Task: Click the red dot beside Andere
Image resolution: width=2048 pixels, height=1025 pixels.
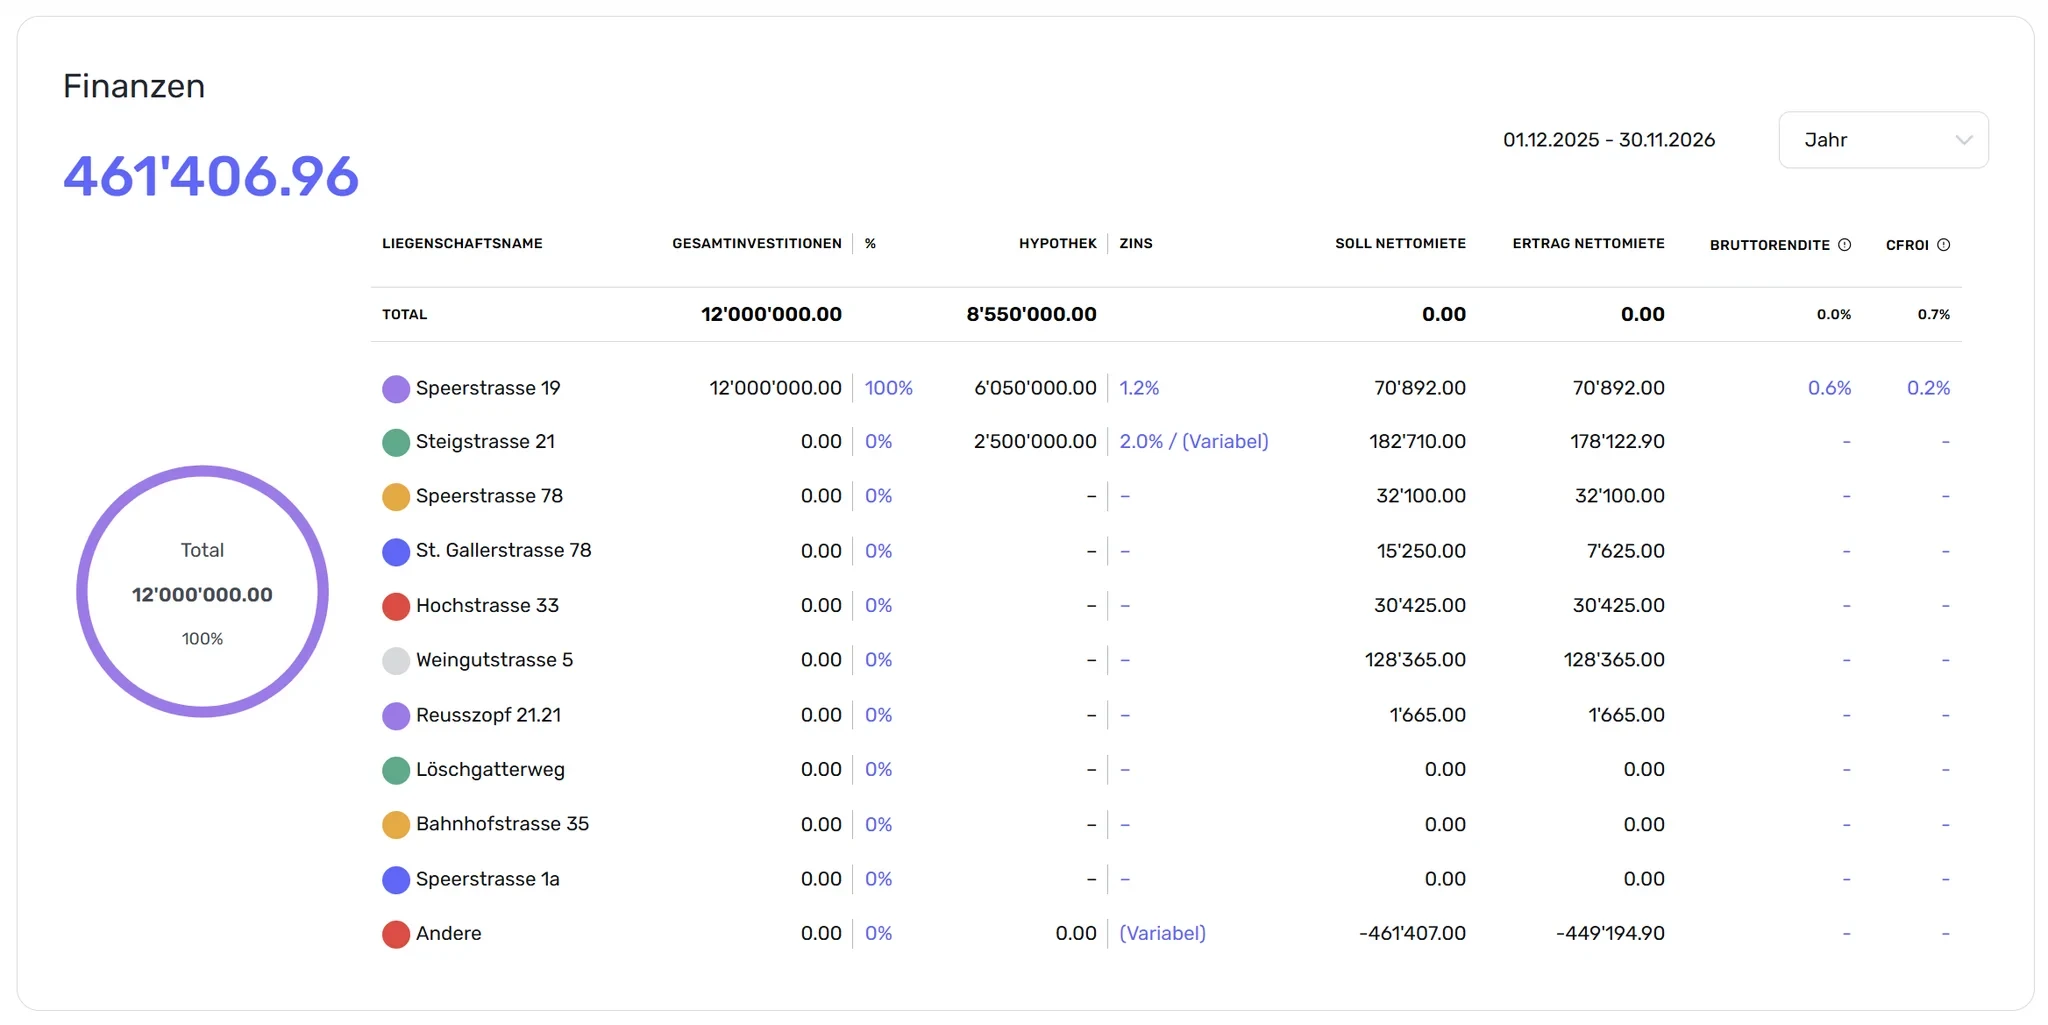Action: (x=396, y=934)
